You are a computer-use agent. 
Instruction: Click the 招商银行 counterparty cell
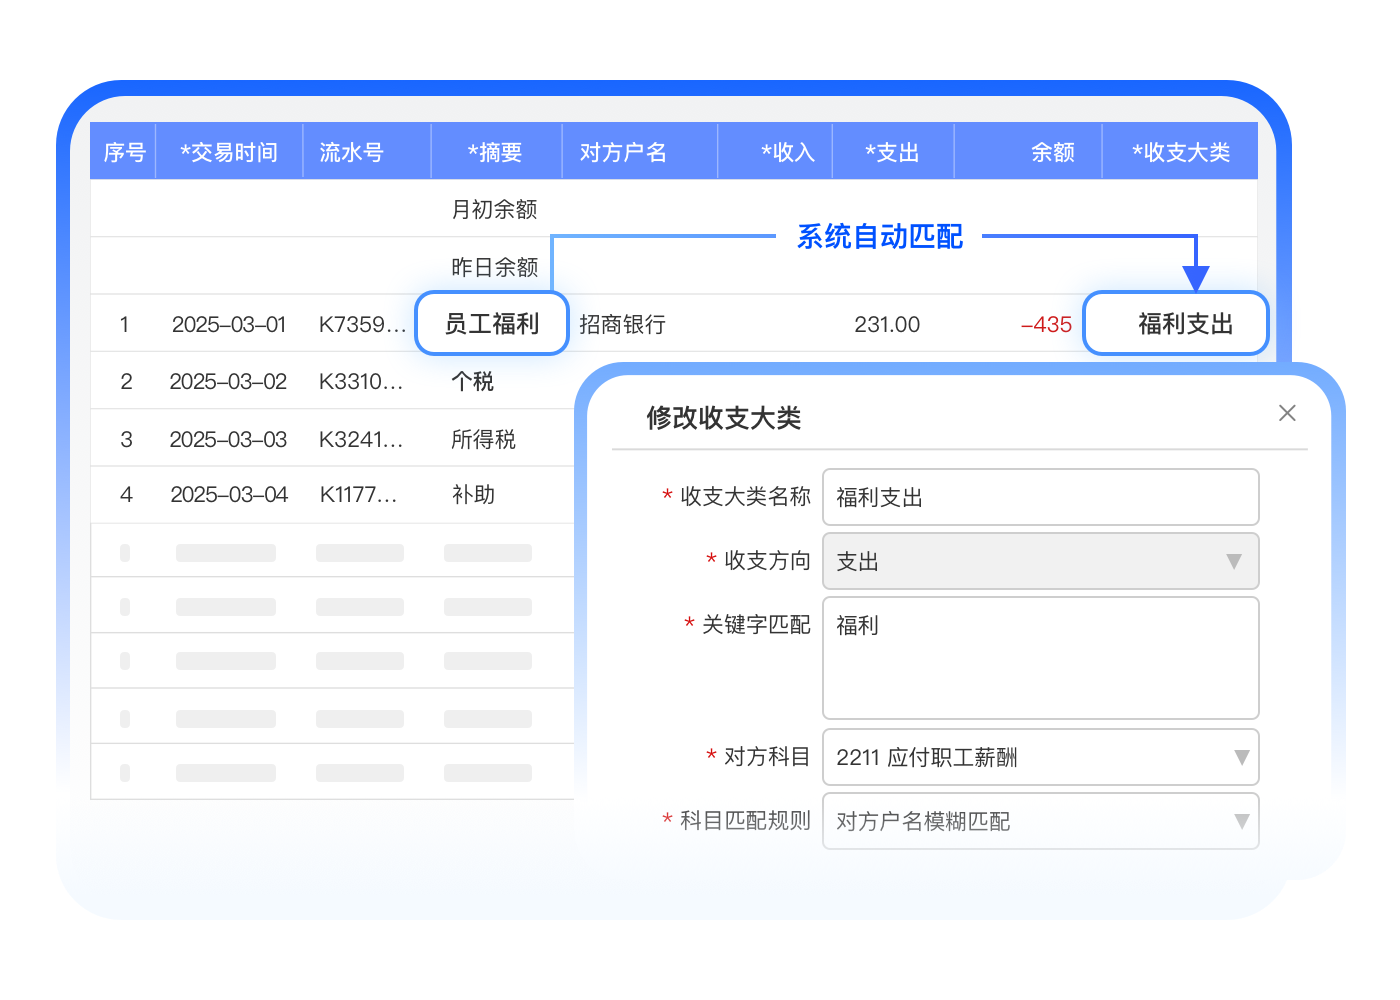(622, 324)
